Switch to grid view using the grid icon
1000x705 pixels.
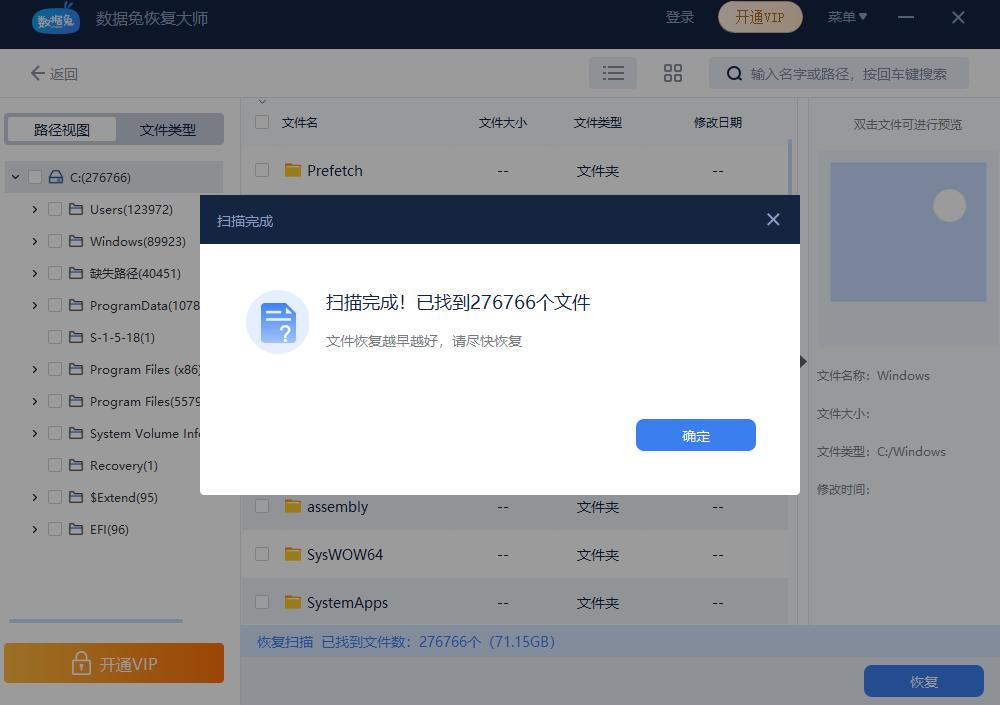(672, 72)
